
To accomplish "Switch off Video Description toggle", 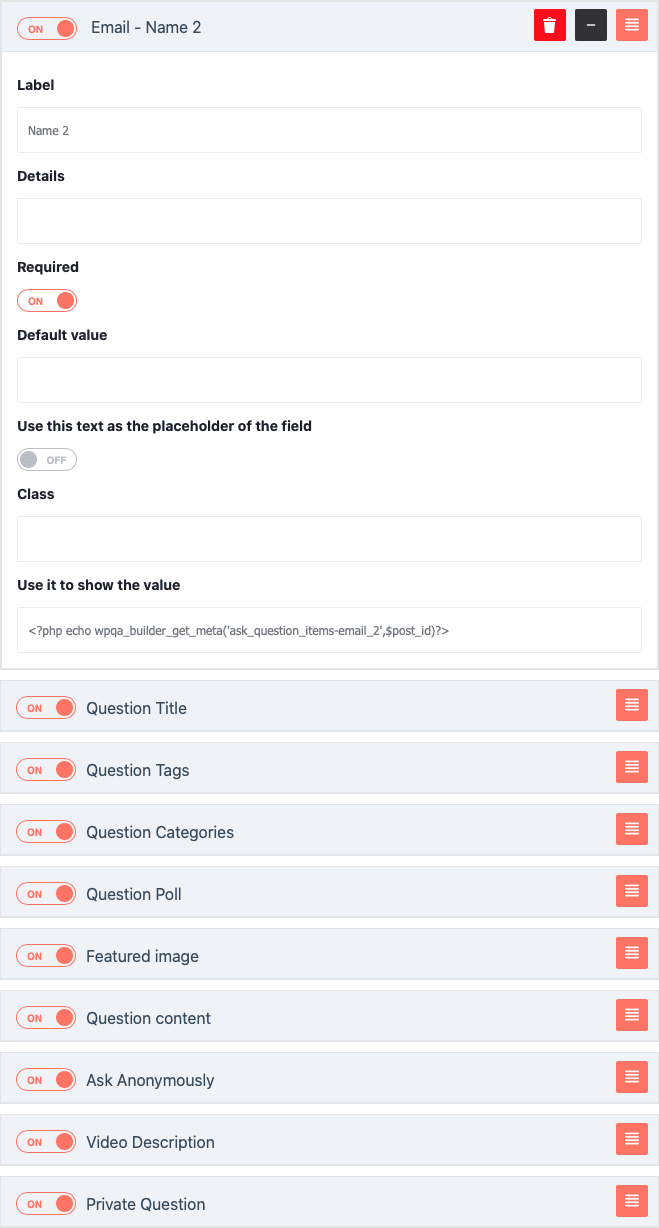I will [x=46, y=1142].
